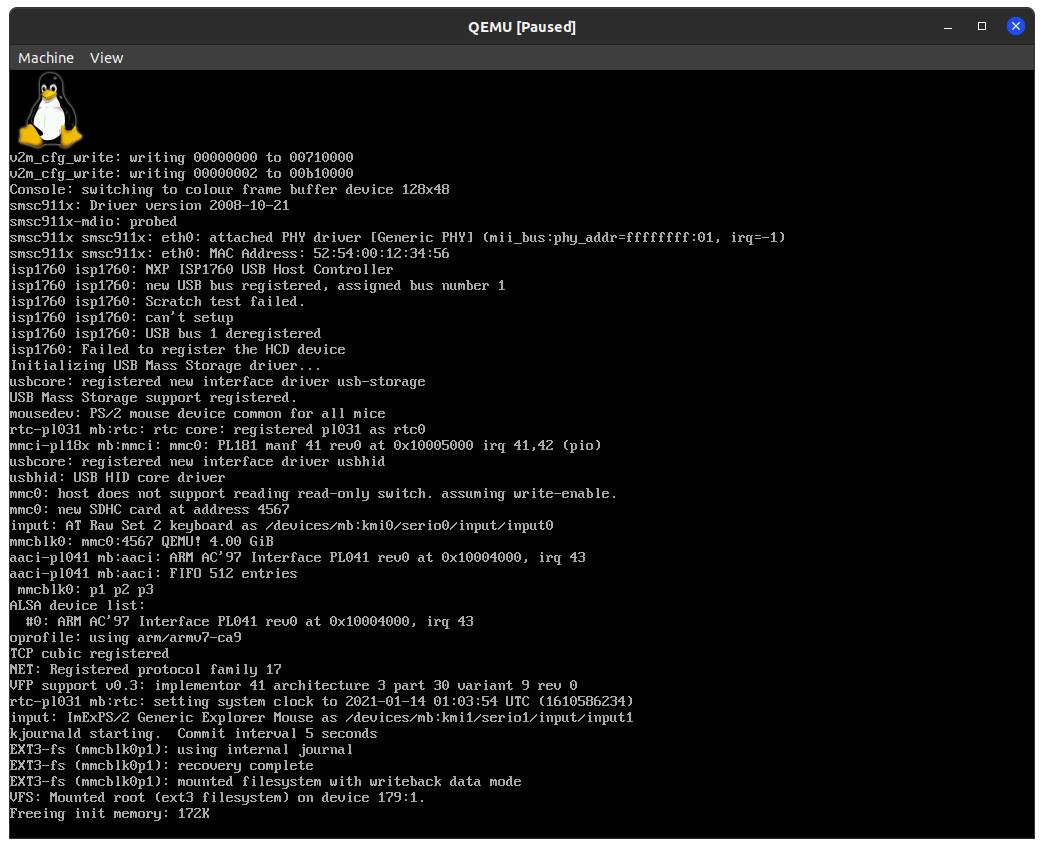Minimize the QEMU window

click(949, 26)
